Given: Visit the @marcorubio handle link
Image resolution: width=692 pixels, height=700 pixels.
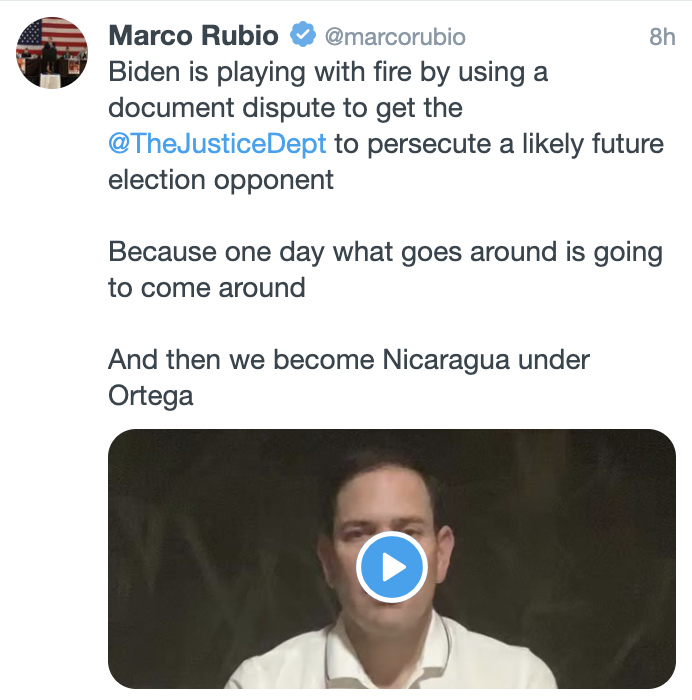Looking at the screenshot, I should [395, 37].
